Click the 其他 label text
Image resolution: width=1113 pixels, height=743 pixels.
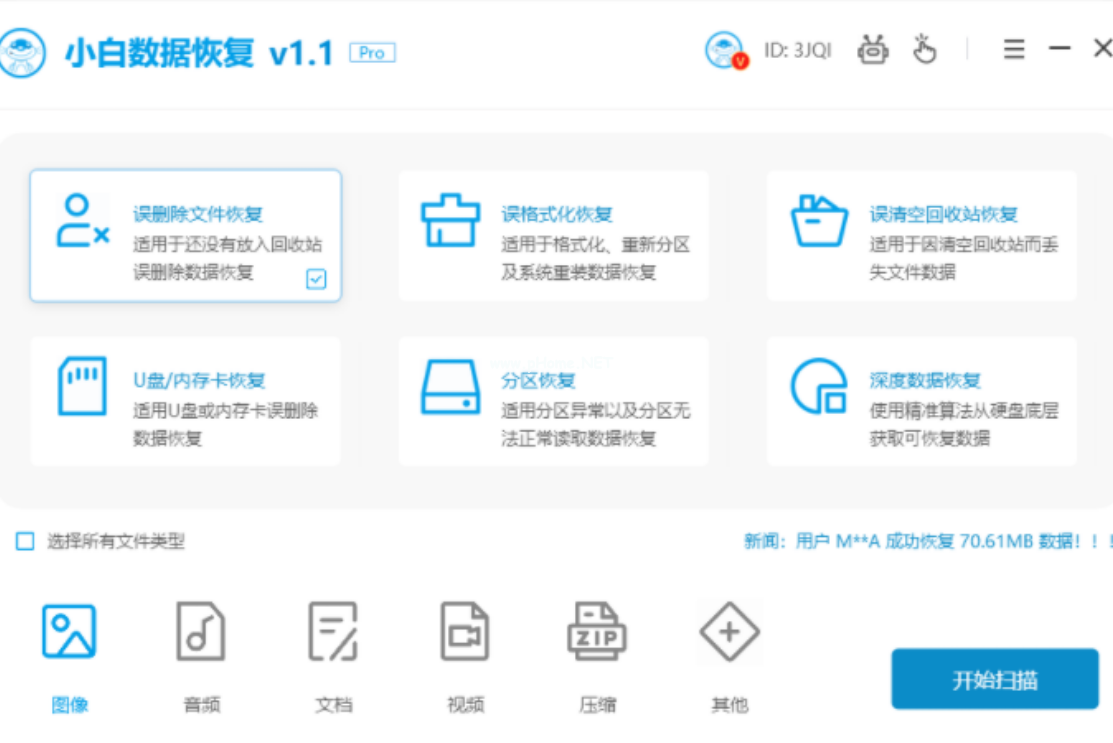[x=730, y=705]
